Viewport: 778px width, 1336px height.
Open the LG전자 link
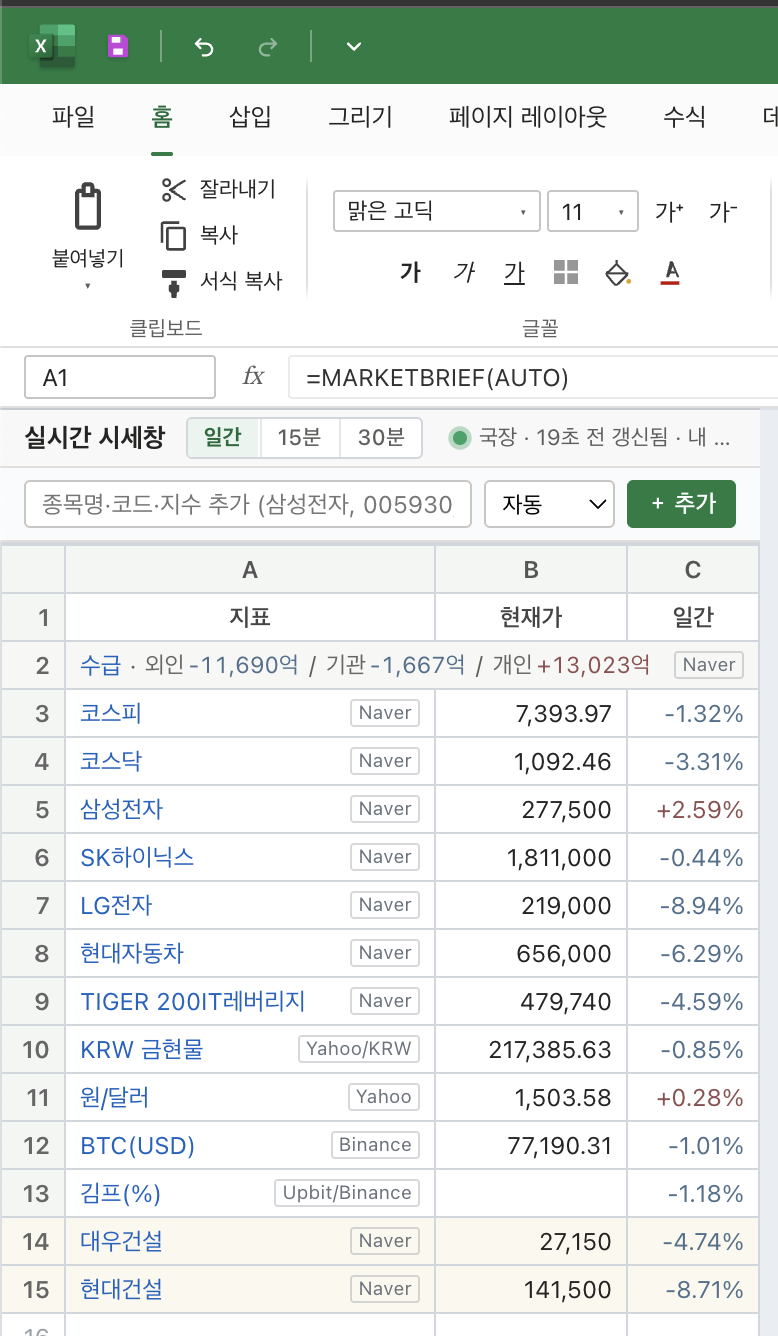[116, 905]
